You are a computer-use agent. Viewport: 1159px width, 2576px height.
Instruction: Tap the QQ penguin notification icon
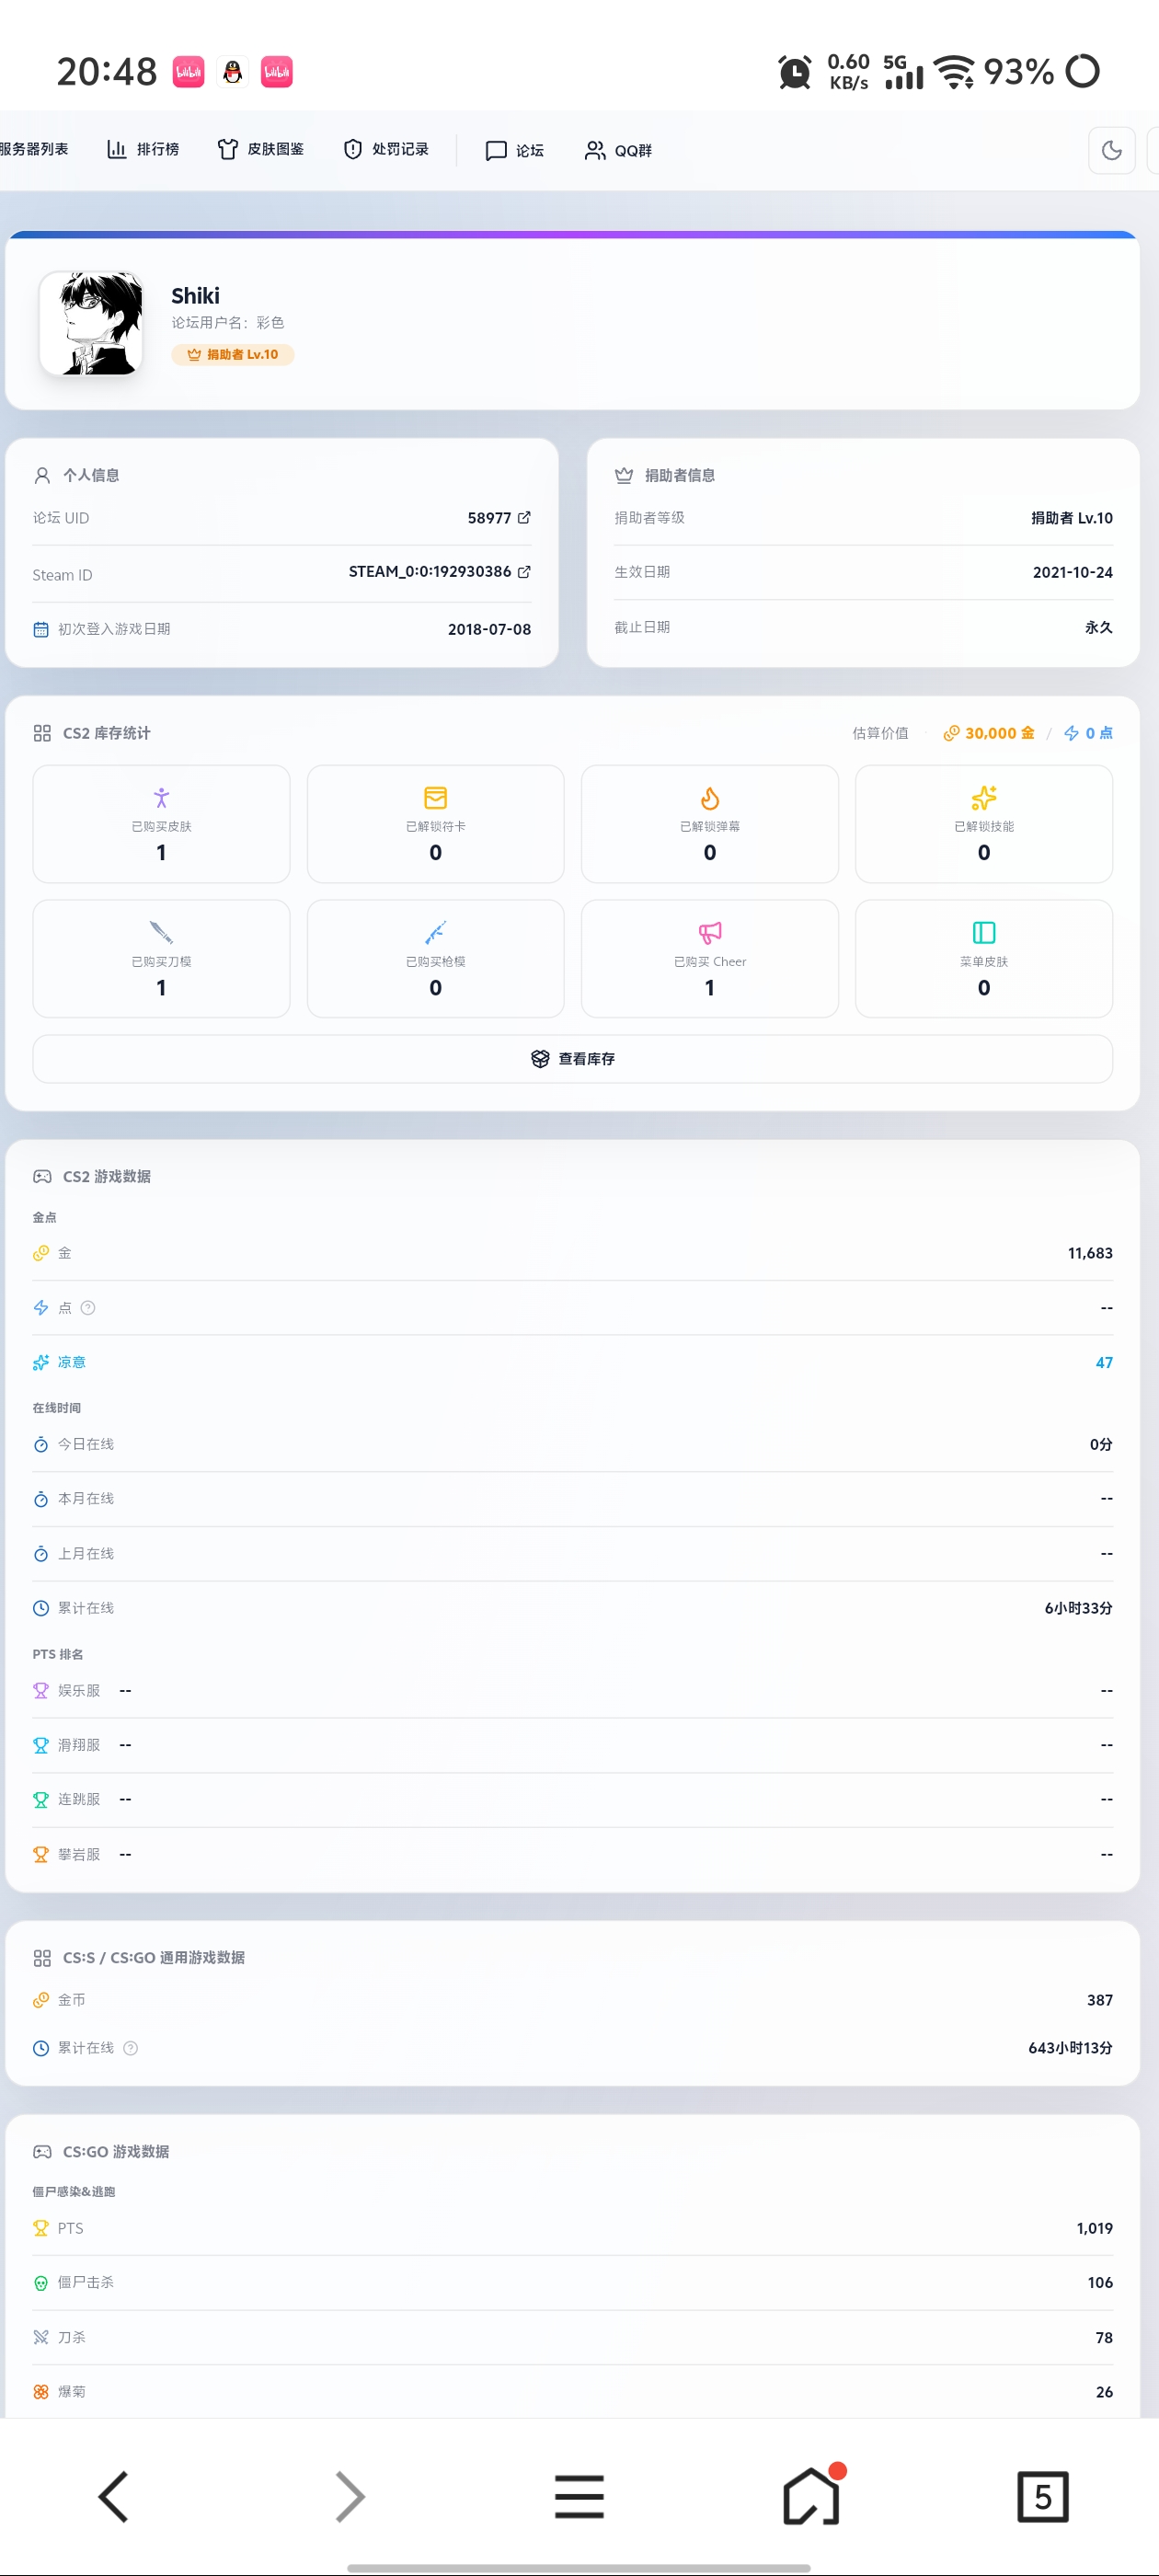click(233, 72)
